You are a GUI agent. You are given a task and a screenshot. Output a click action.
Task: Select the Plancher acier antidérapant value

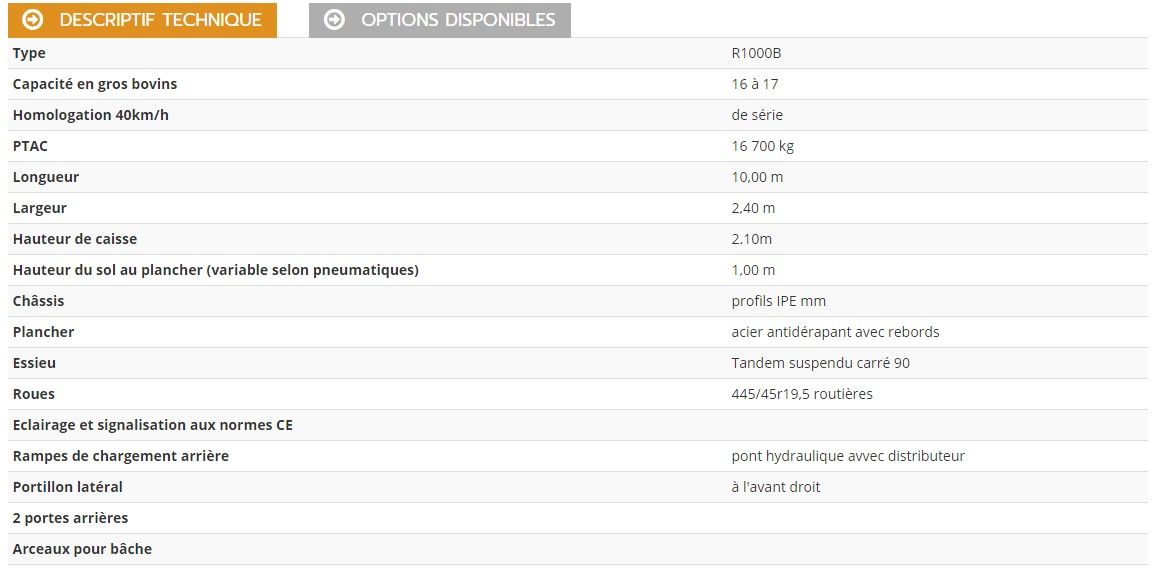[x=835, y=332]
